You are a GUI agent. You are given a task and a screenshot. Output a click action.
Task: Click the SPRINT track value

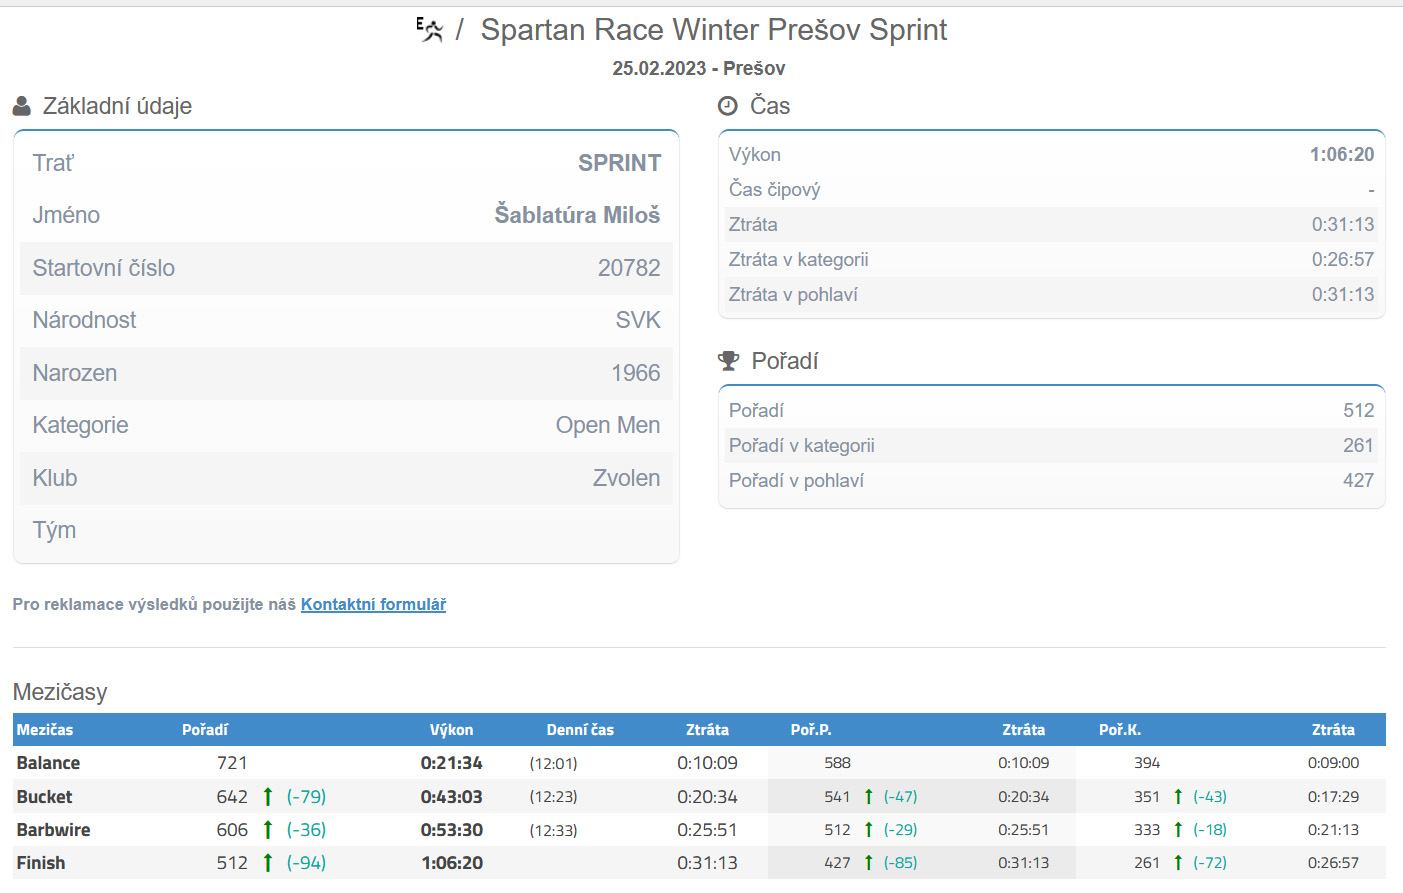point(619,163)
